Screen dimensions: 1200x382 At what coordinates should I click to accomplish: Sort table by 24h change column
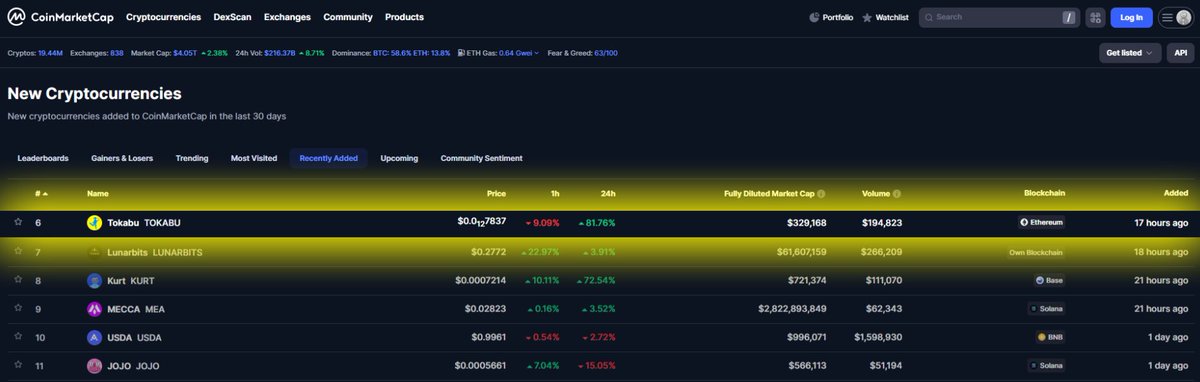608,194
